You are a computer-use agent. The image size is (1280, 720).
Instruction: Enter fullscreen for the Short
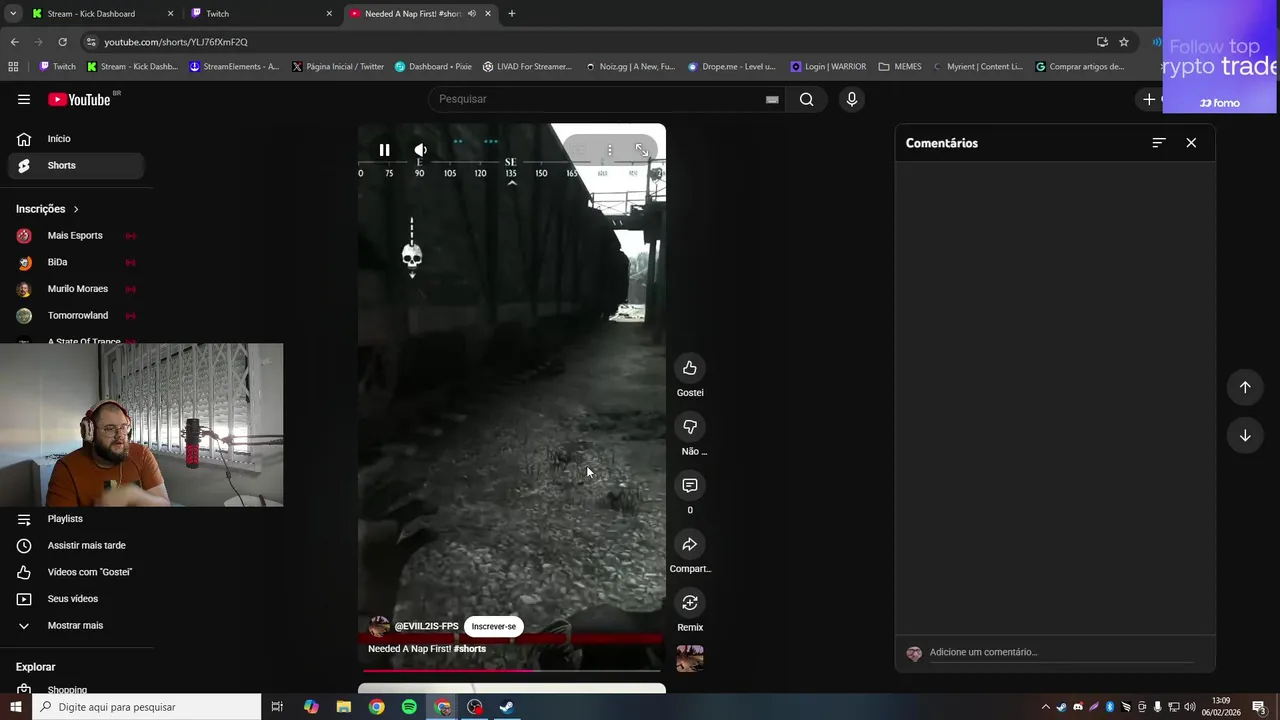(x=642, y=150)
